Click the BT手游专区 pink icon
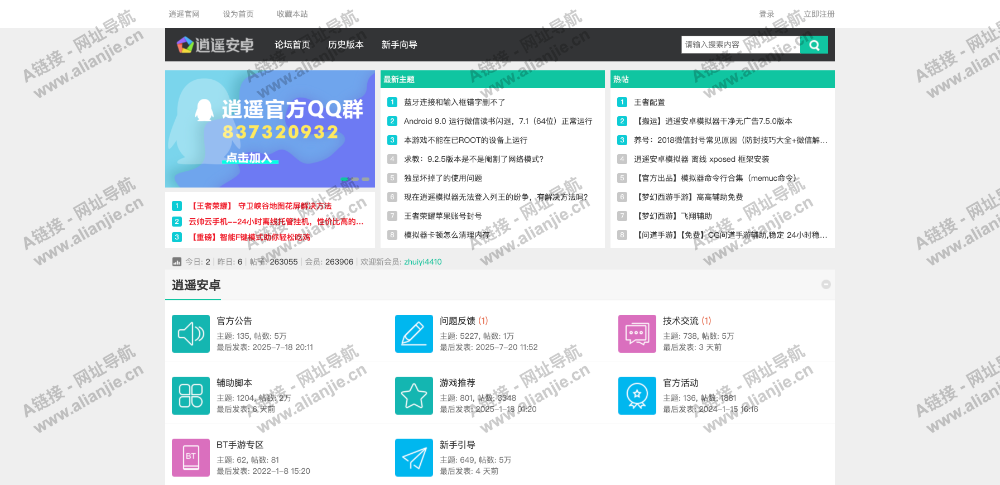 point(190,457)
